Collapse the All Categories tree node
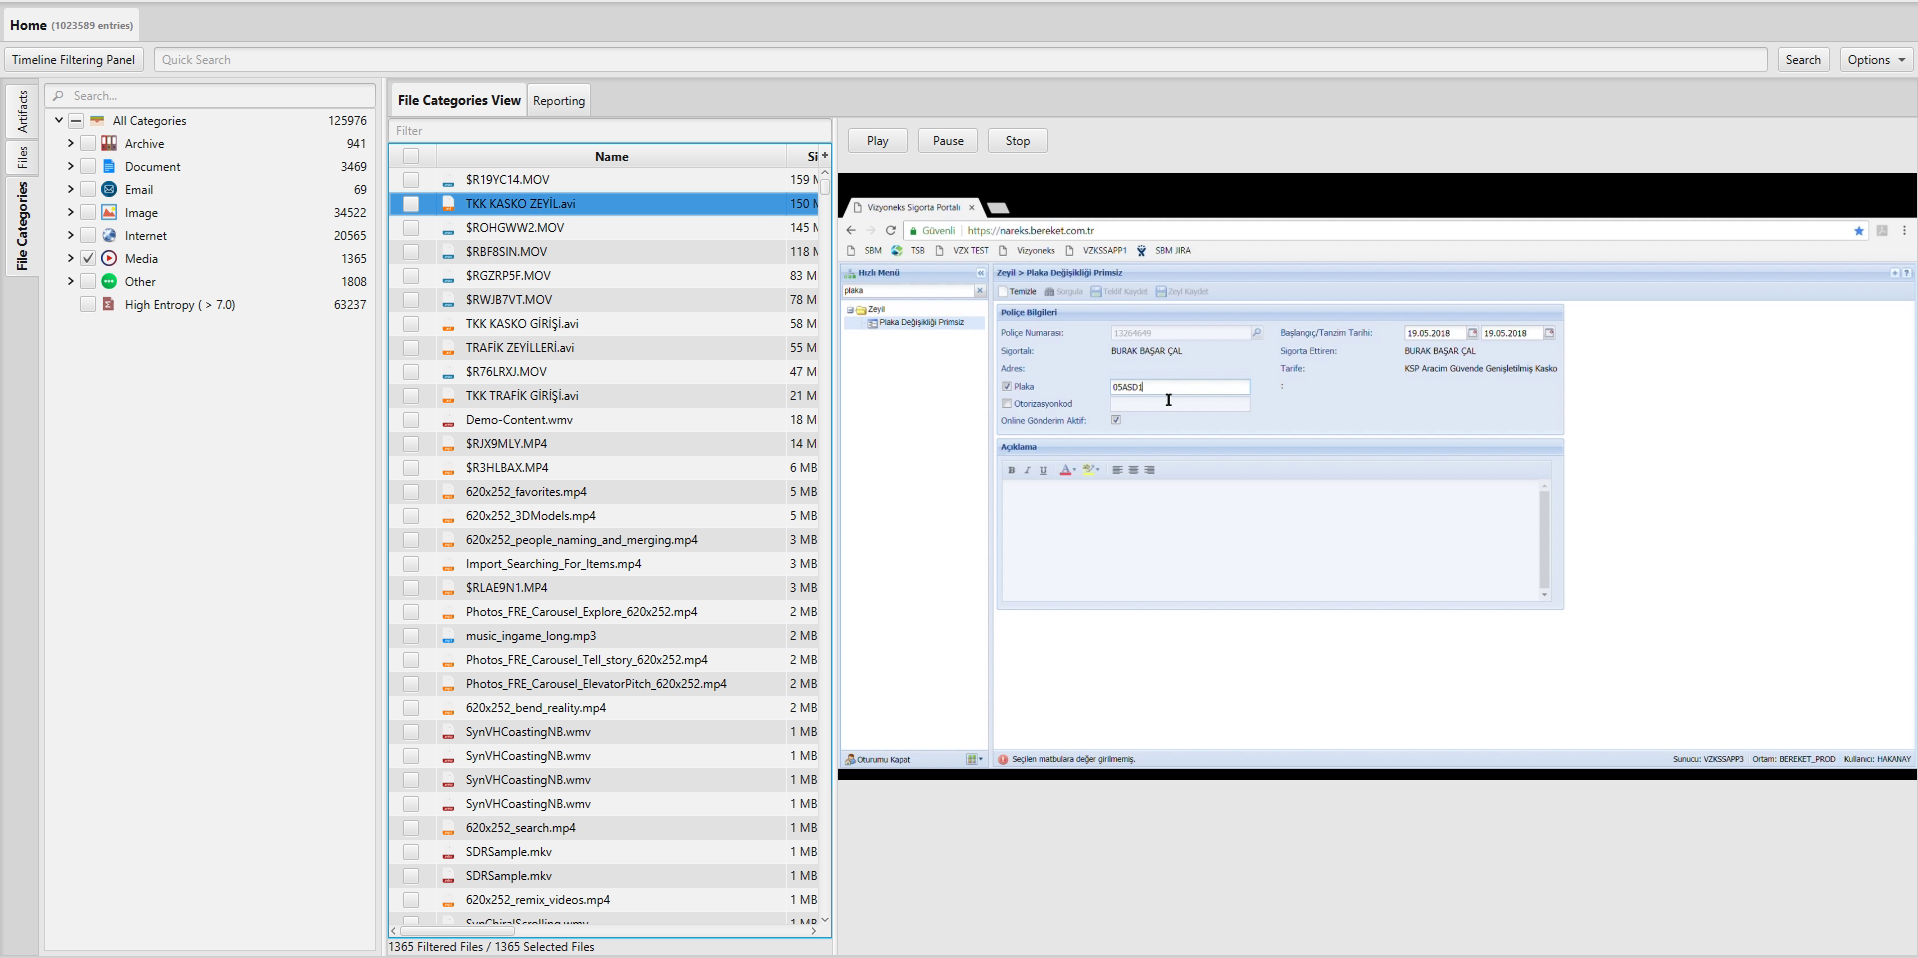The image size is (1918, 958). click(x=59, y=121)
